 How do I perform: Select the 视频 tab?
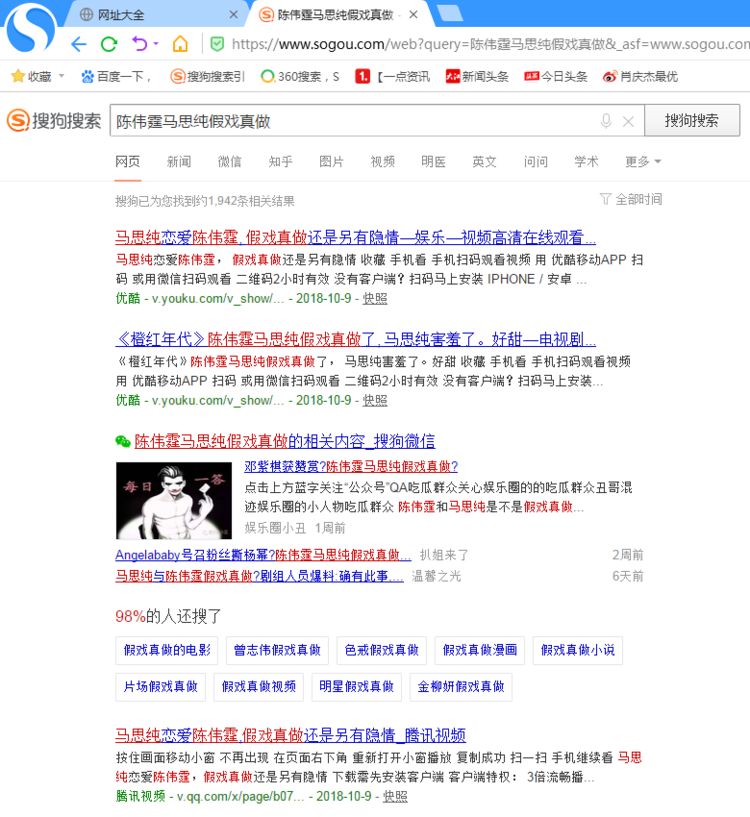click(383, 162)
